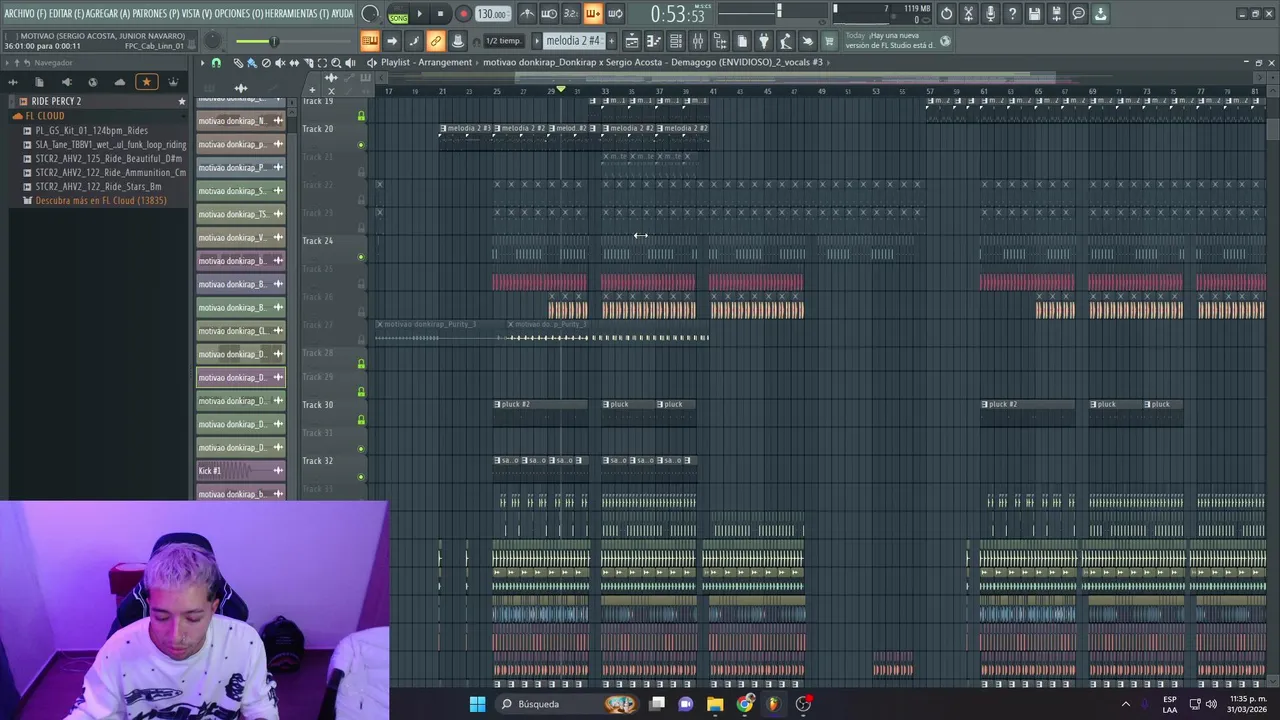Toggle mute on Track 20
The height and width of the screenshot is (720, 1280).
pyautogui.click(x=361, y=145)
